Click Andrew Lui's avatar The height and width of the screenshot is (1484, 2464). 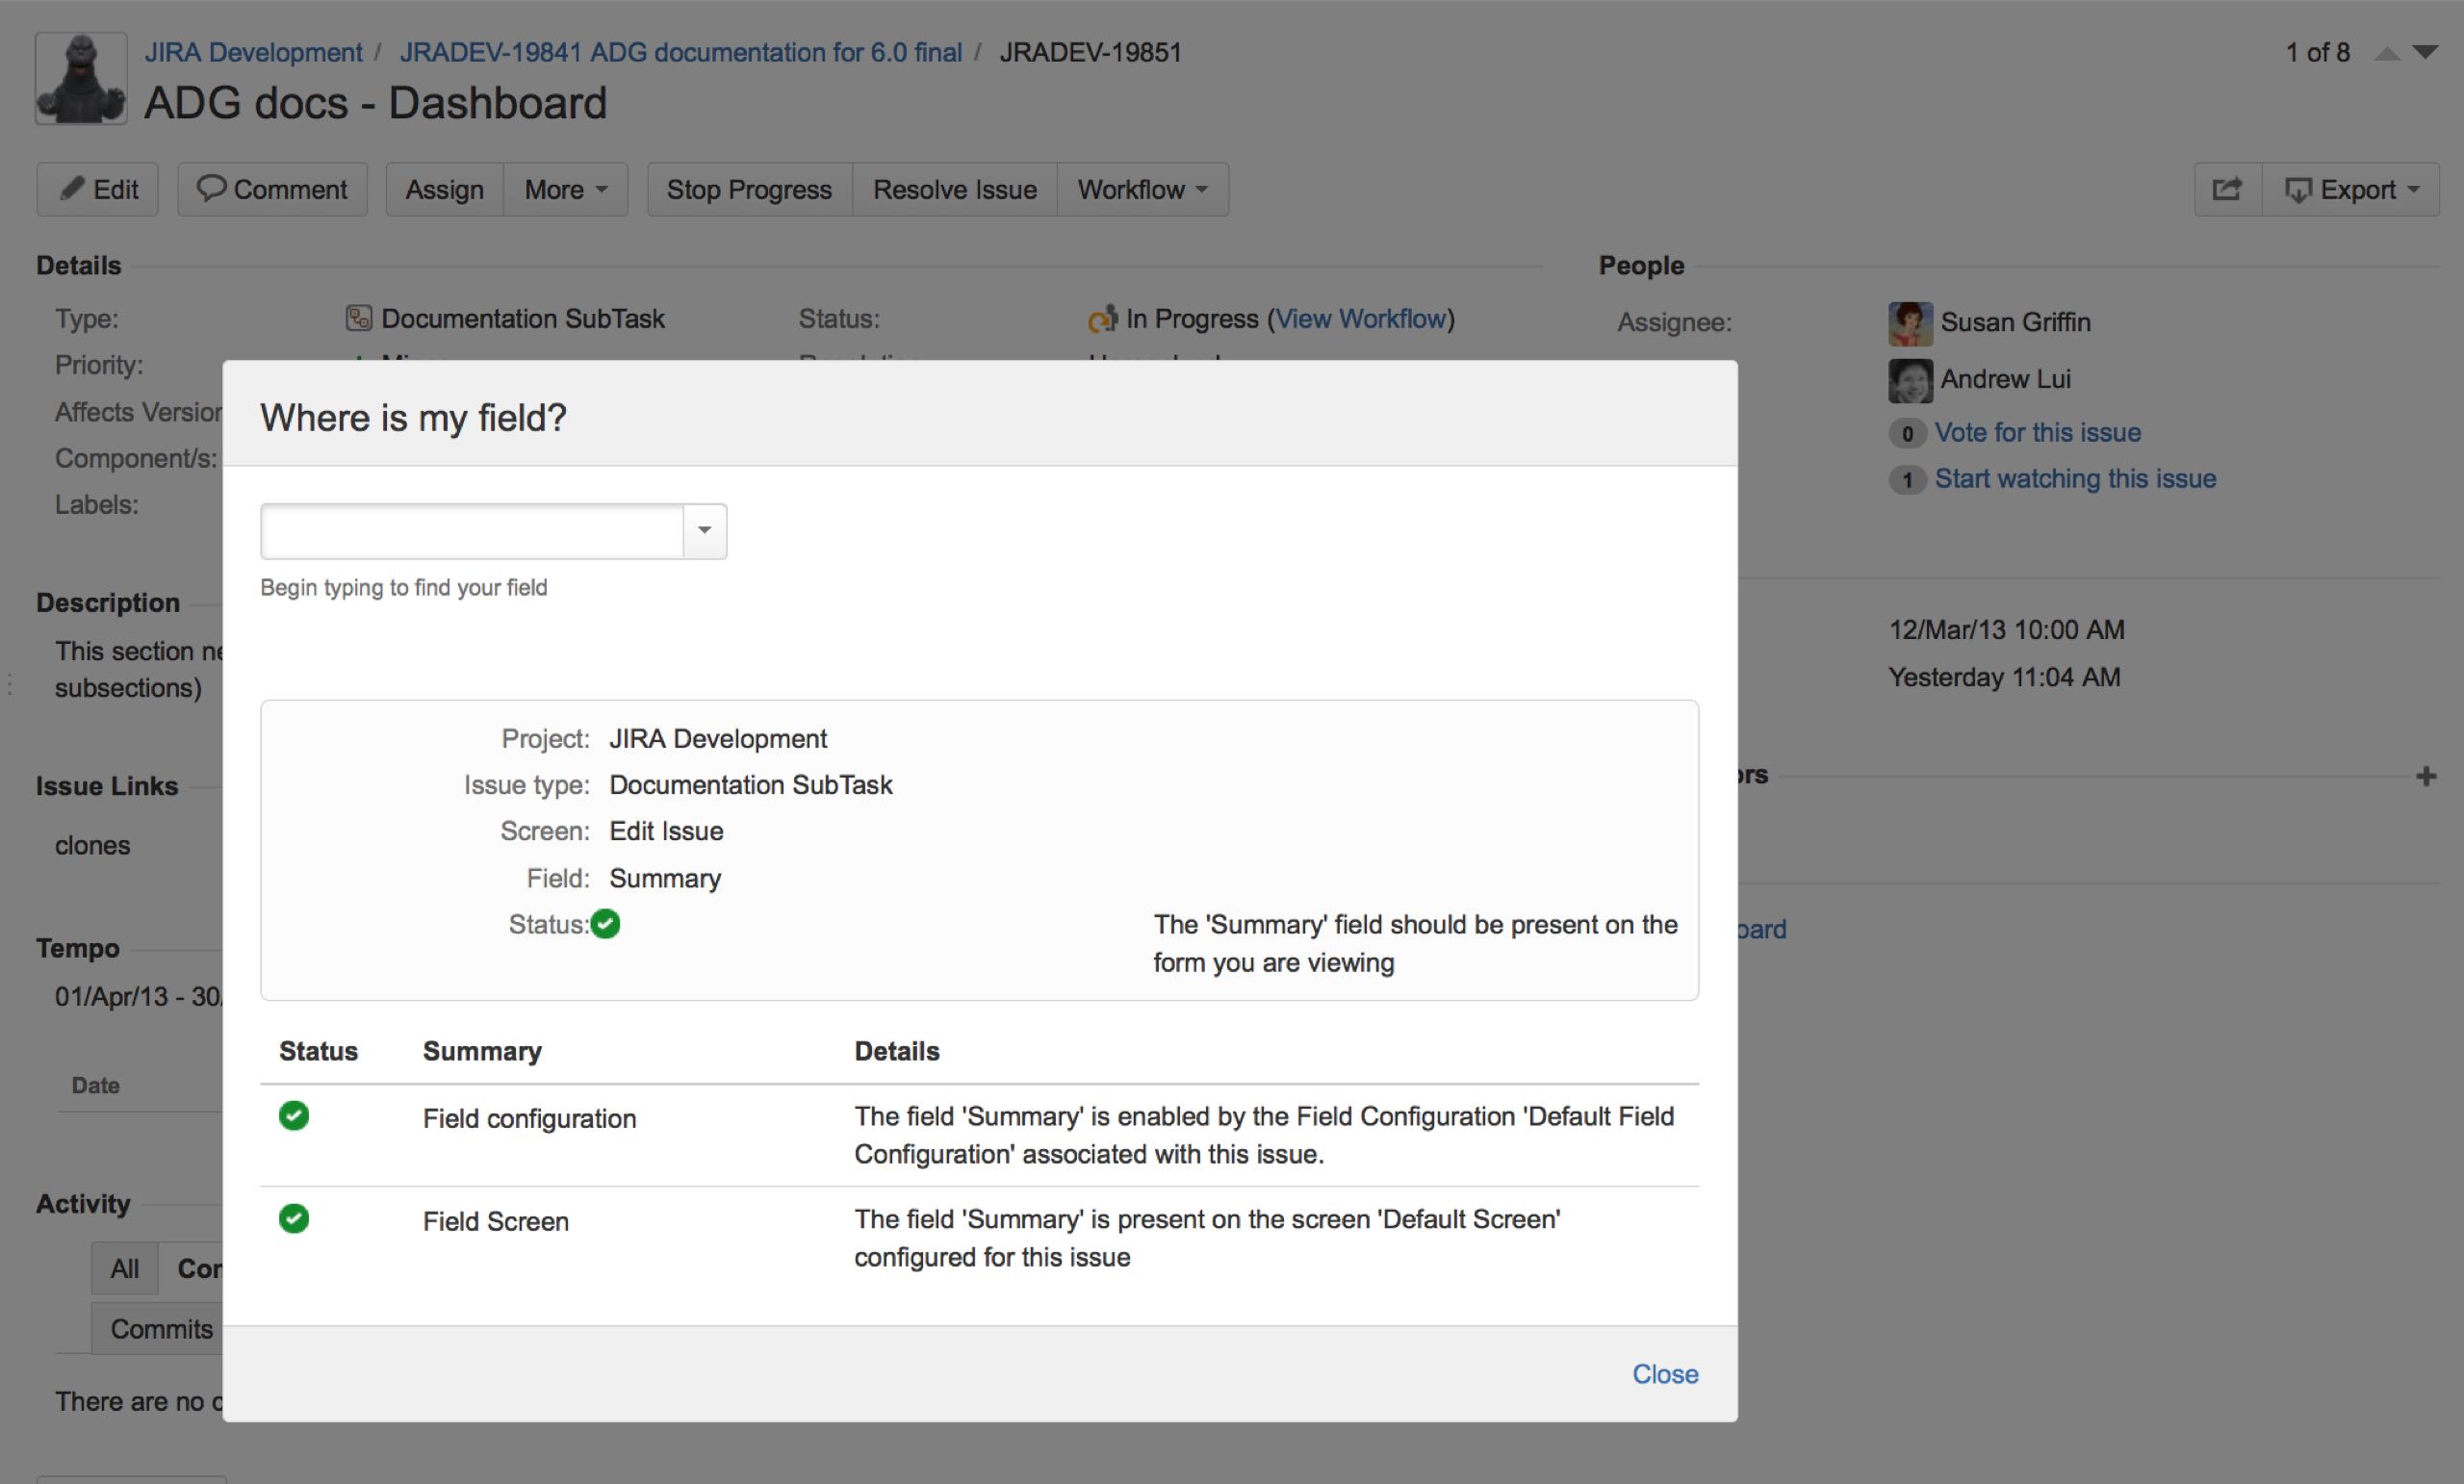1909,380
